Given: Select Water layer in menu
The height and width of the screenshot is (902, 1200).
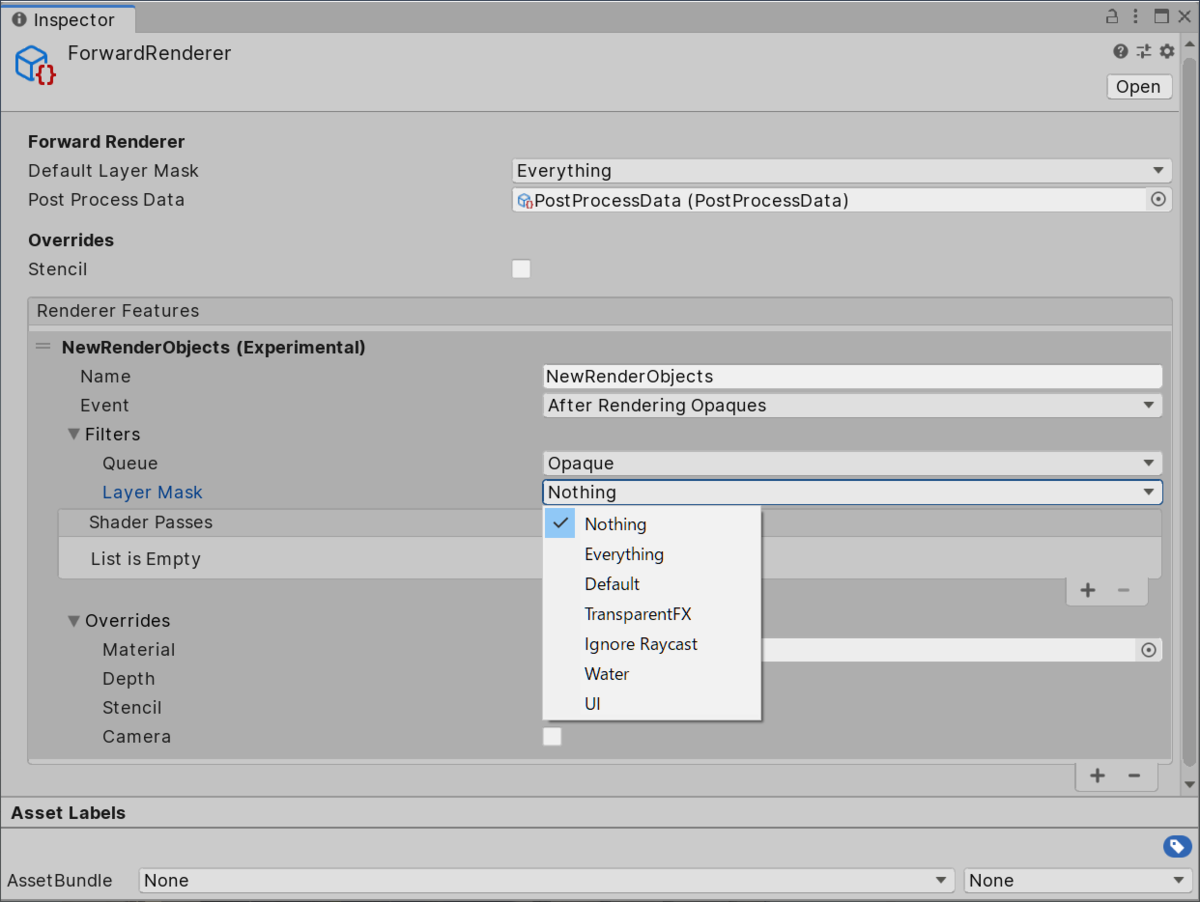Looking at the screenshot, I should pyautogui.click(x=652, y=674).
